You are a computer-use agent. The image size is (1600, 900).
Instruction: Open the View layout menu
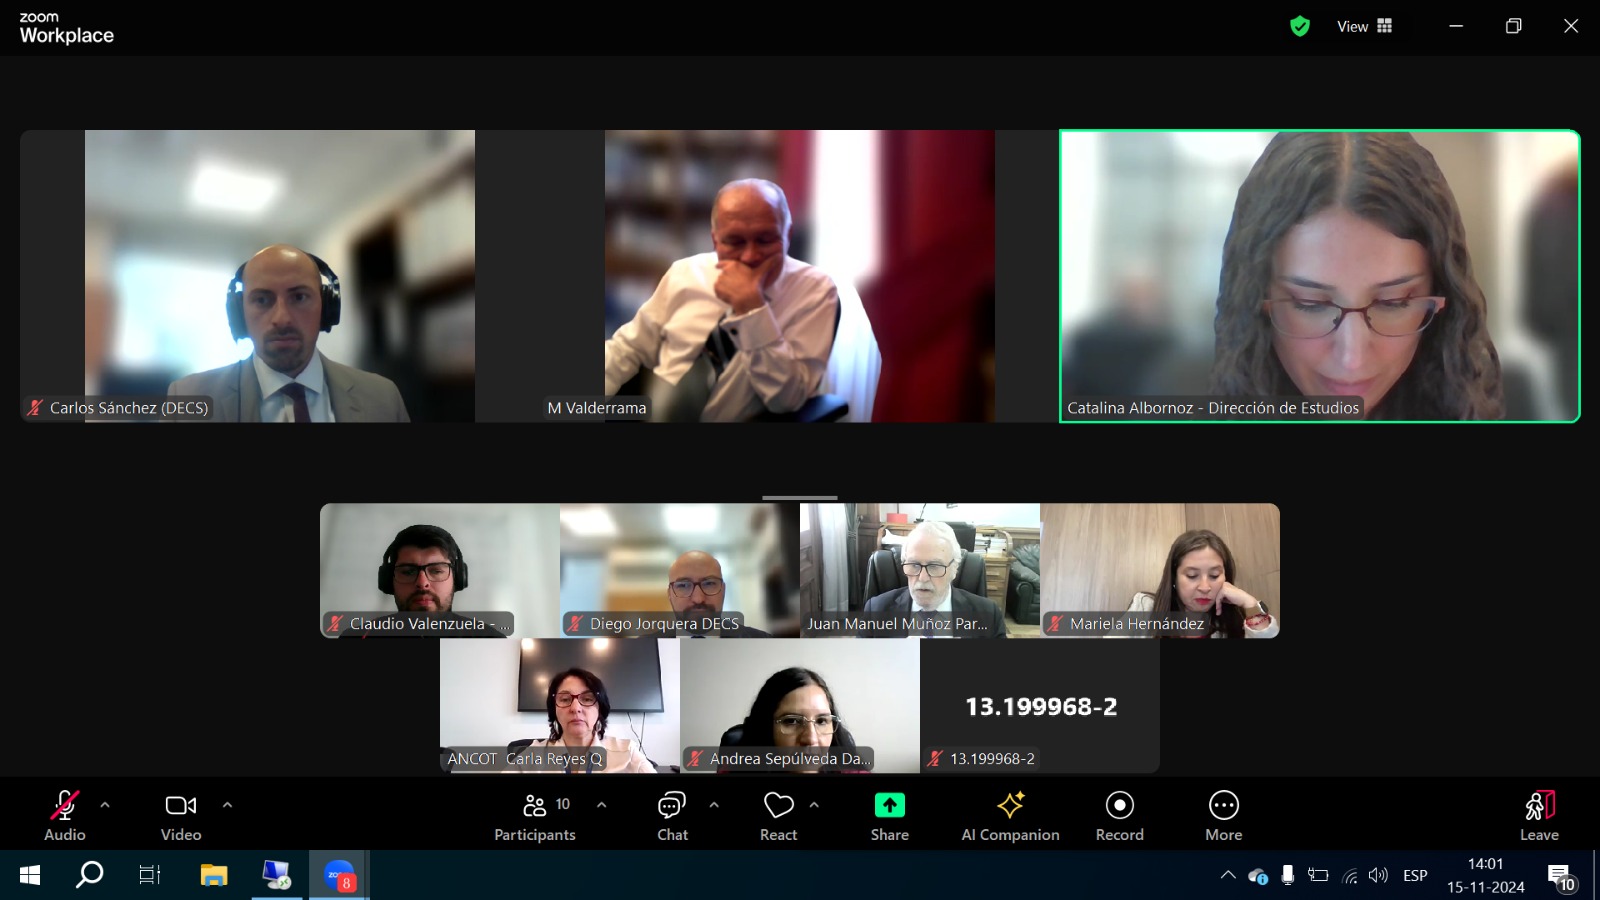coord(1364,26)
